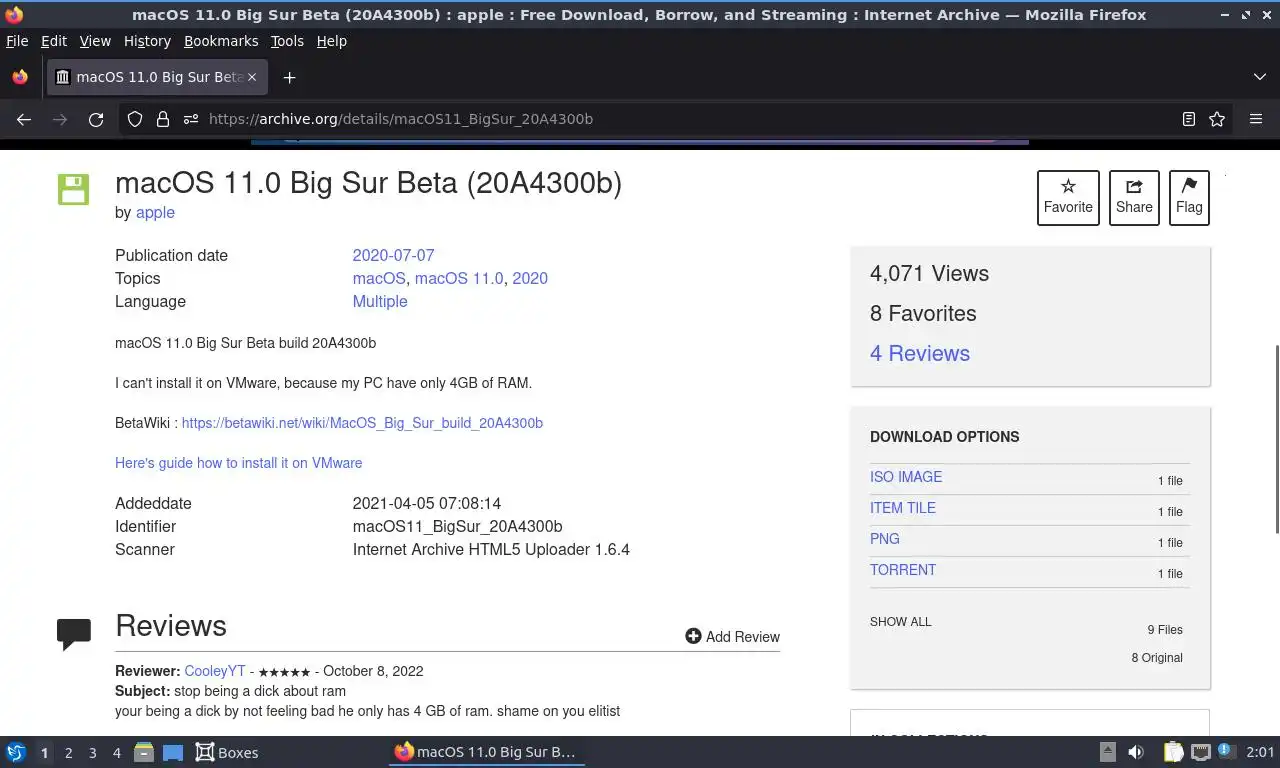Click the Firefox taskbar window button
The image size is (1280, 768).
[x=486, y=752]
